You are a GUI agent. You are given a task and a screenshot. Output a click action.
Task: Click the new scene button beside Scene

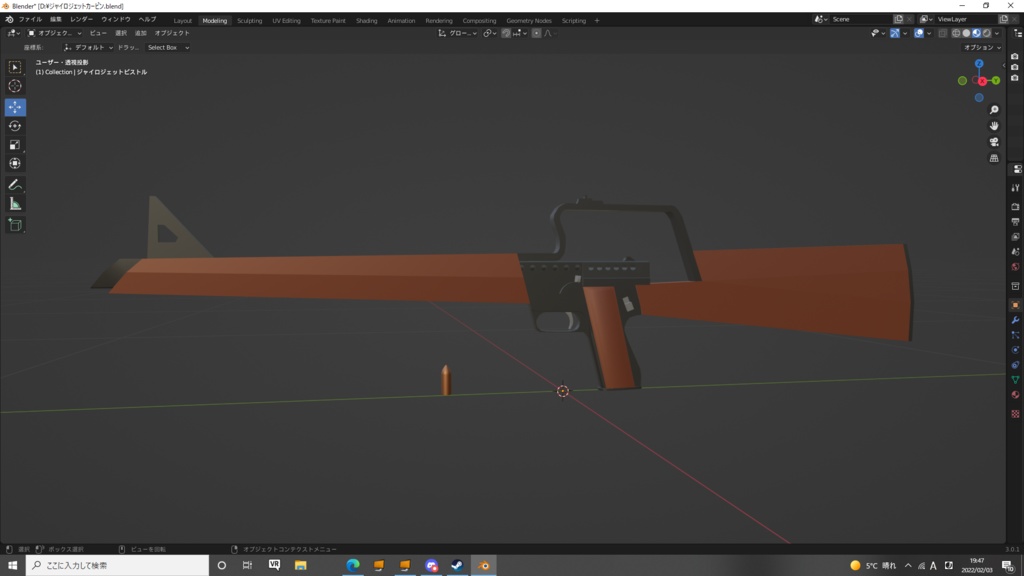(899, 20)
